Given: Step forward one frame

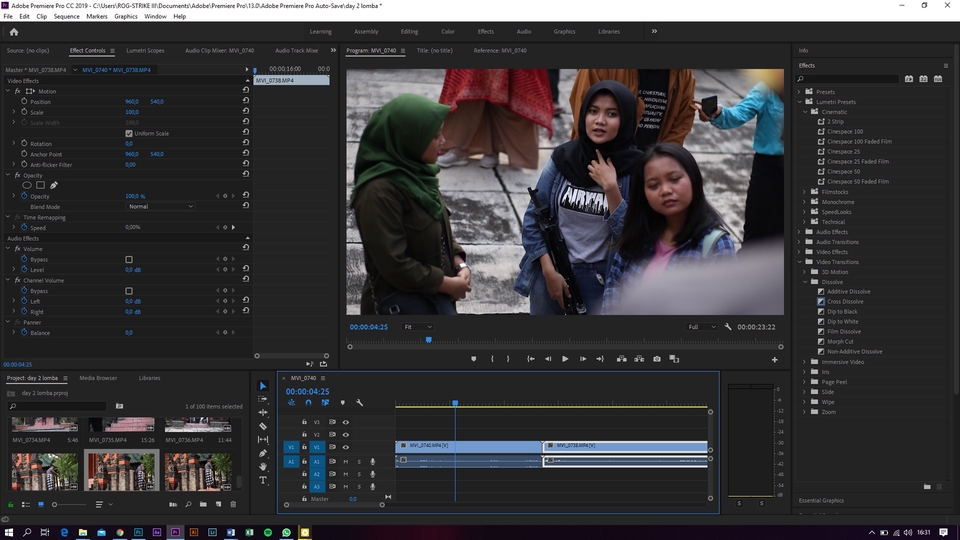Looking at the screenshot, I should [x=583, y=359].
